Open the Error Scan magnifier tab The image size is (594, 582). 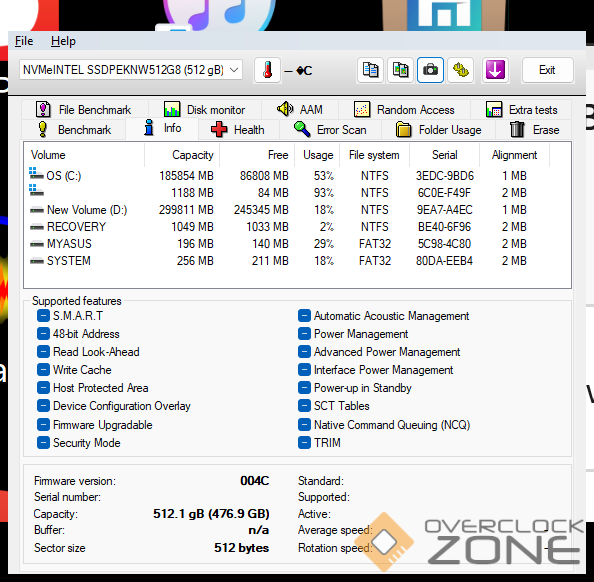[x=330, y=130]
